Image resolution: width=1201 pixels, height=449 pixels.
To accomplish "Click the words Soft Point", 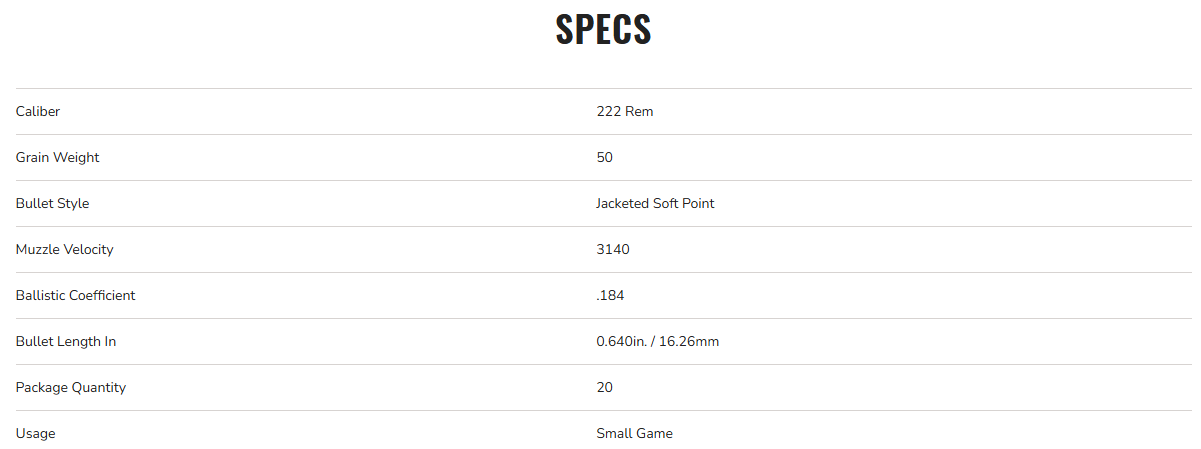I will (683, 203).
